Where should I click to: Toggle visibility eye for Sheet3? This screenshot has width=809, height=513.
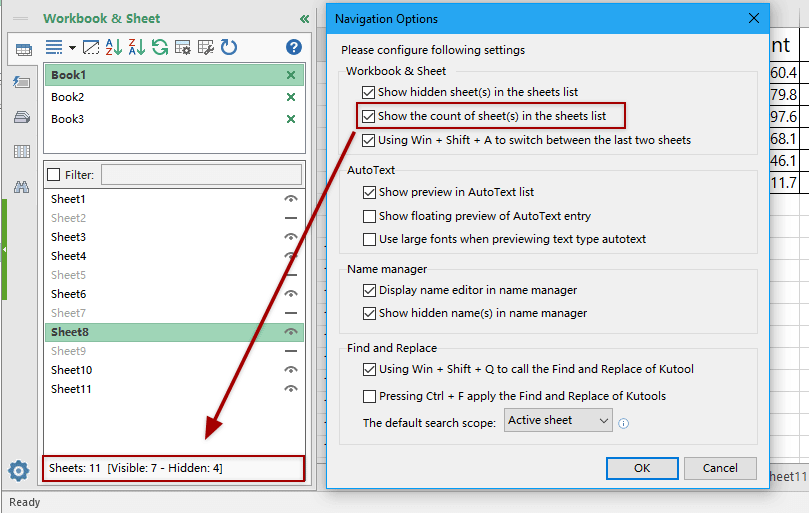click(x=291, y=237)
